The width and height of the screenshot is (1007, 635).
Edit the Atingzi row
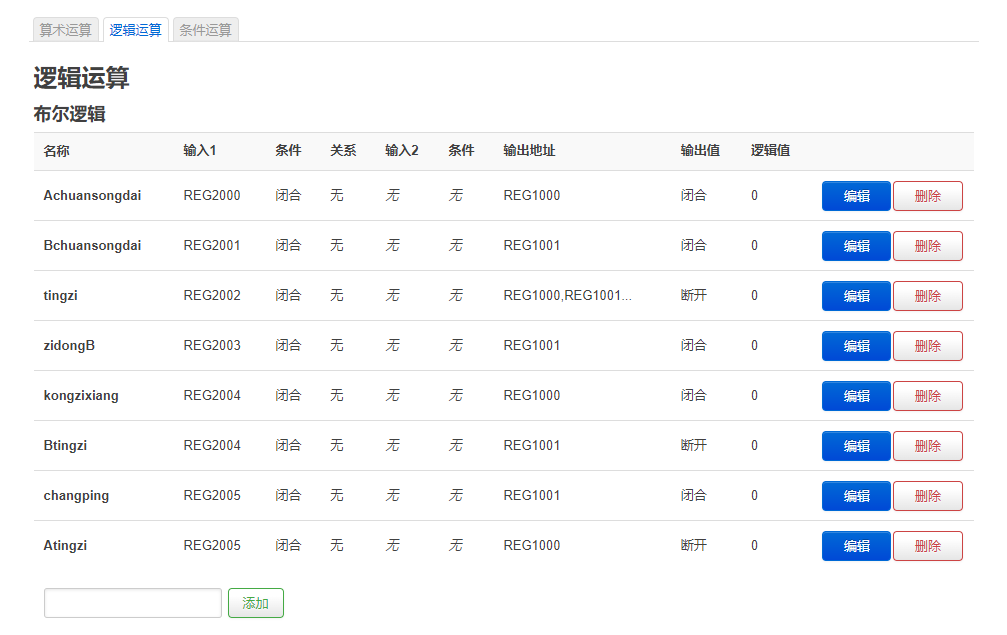point(856,546)
